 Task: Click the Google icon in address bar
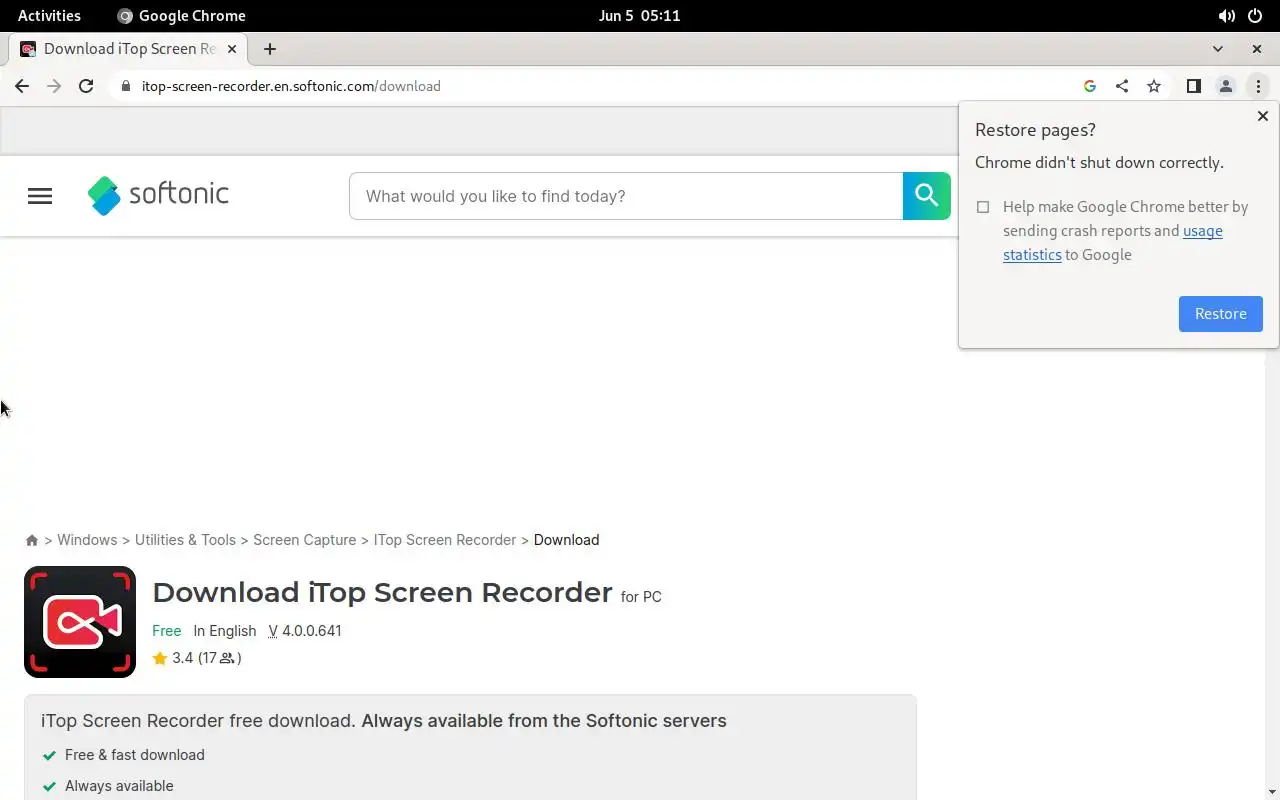coord(1090,86)
